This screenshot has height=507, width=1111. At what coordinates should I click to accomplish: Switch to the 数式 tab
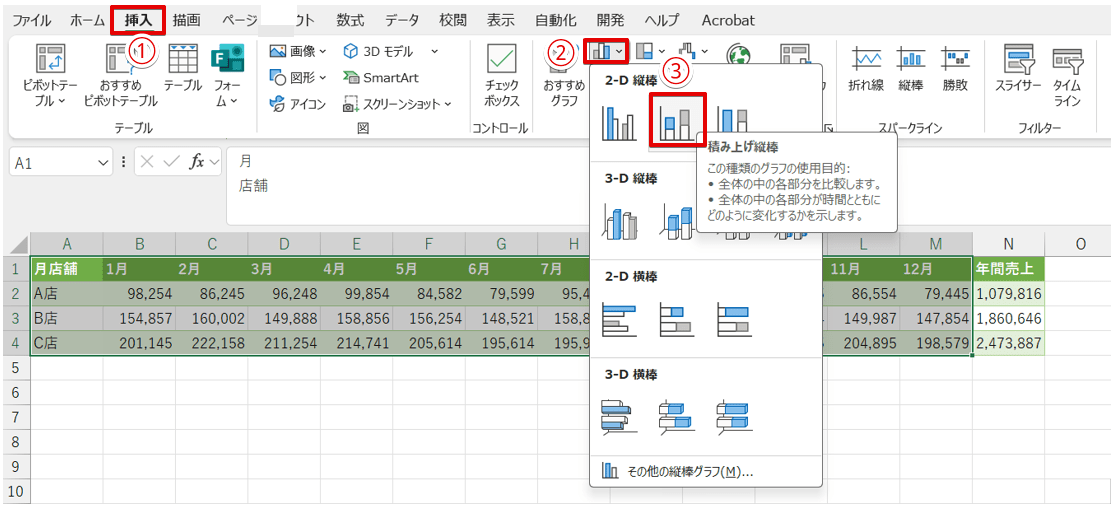350,20
